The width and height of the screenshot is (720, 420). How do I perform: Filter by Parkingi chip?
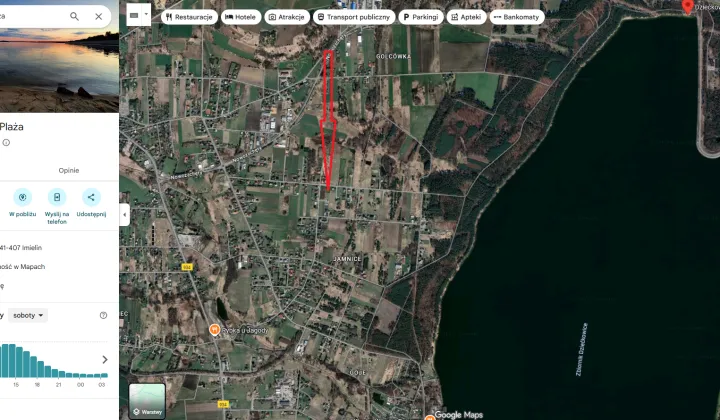click(x=421, y=17)
